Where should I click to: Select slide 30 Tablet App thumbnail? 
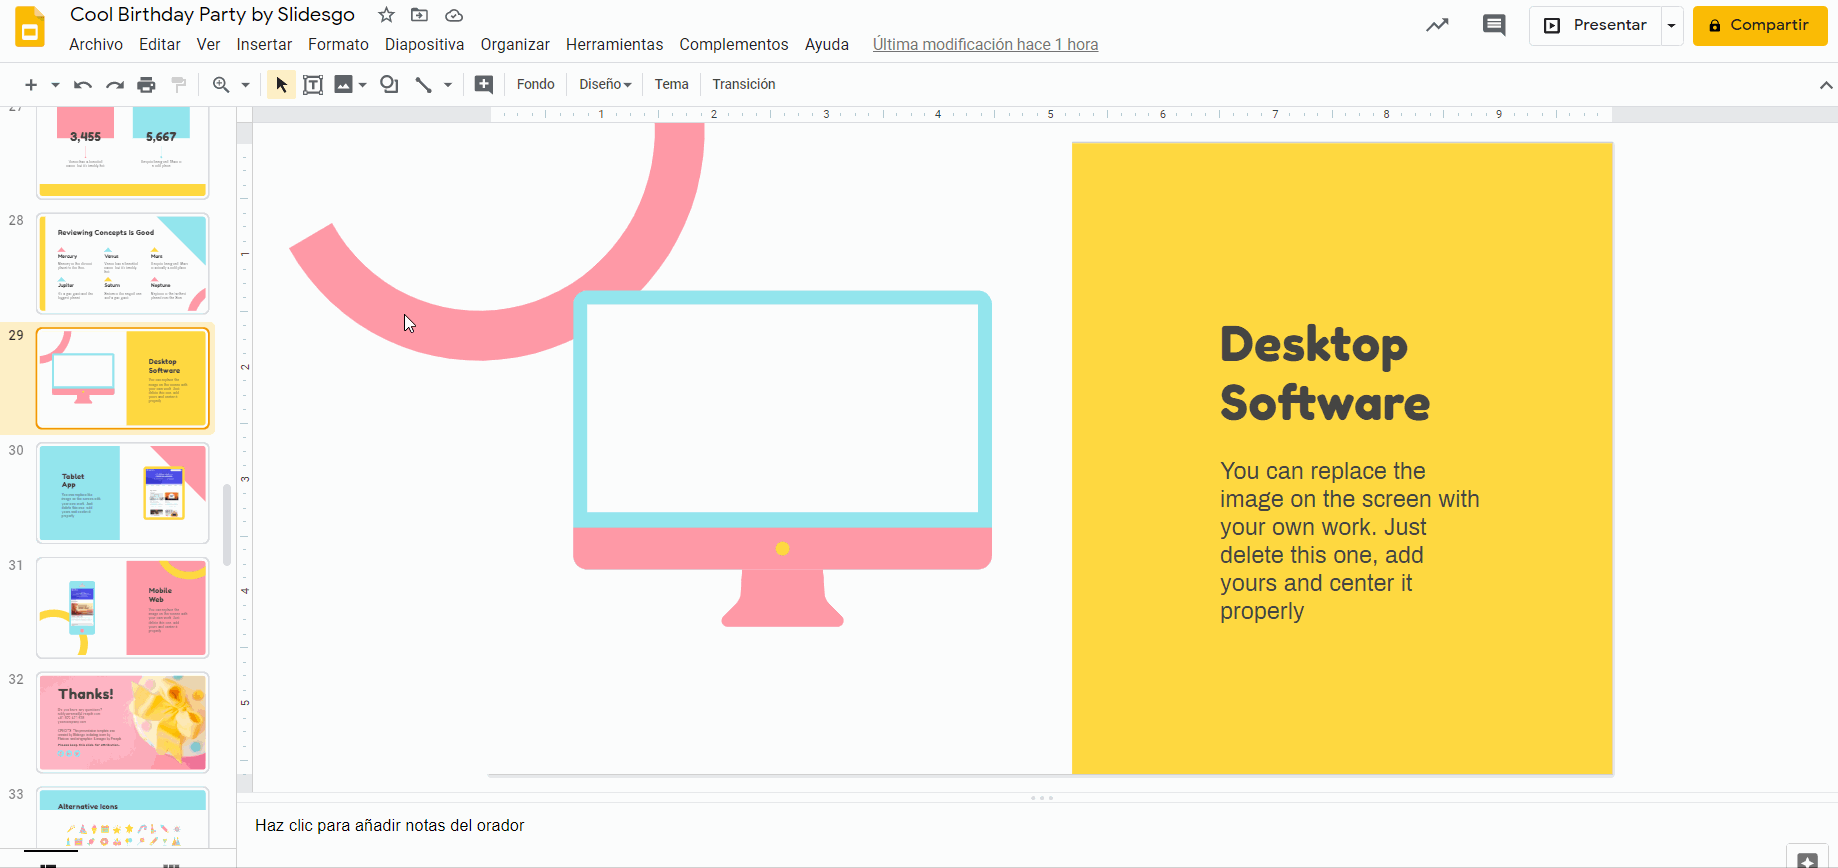pos(123,493)
